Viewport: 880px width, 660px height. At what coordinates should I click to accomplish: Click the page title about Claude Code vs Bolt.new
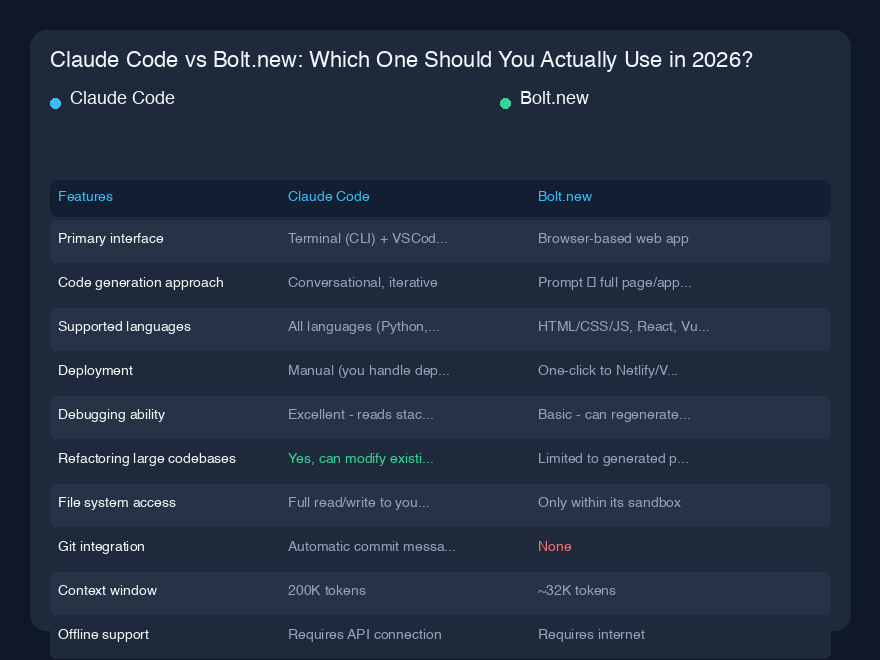coord(401,59)
